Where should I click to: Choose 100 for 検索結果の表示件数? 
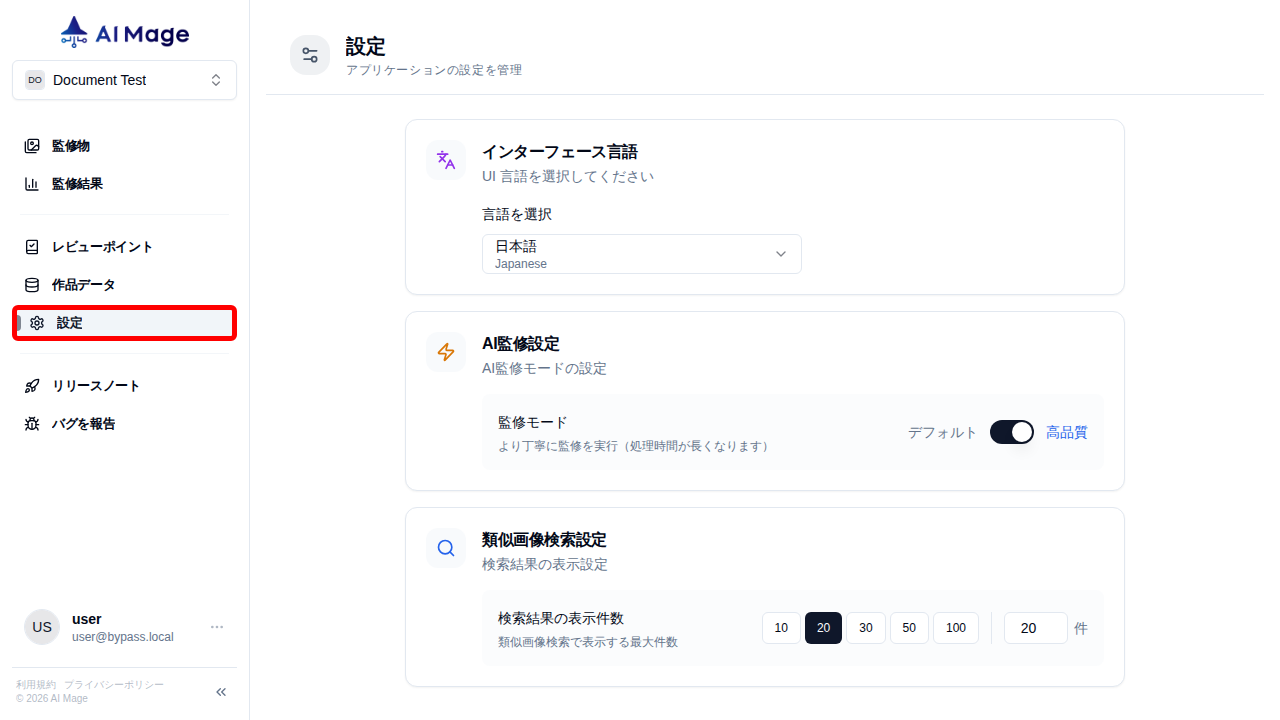955,628
